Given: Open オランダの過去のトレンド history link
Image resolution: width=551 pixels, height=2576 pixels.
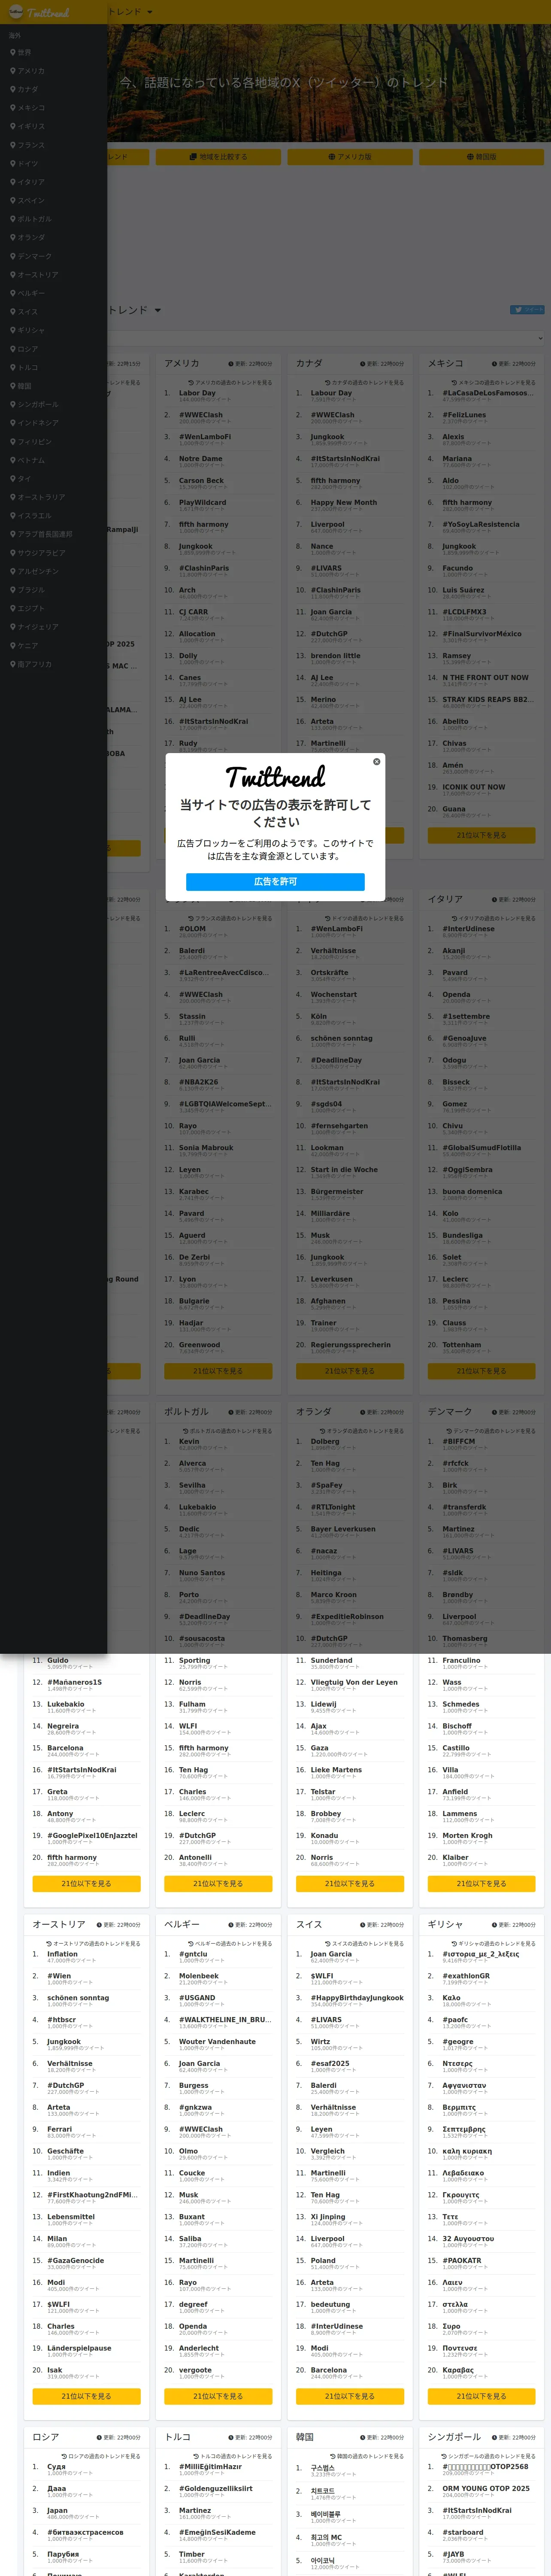Looking at the screenshot, I should pyautogui.click(x=361, y=1431).
